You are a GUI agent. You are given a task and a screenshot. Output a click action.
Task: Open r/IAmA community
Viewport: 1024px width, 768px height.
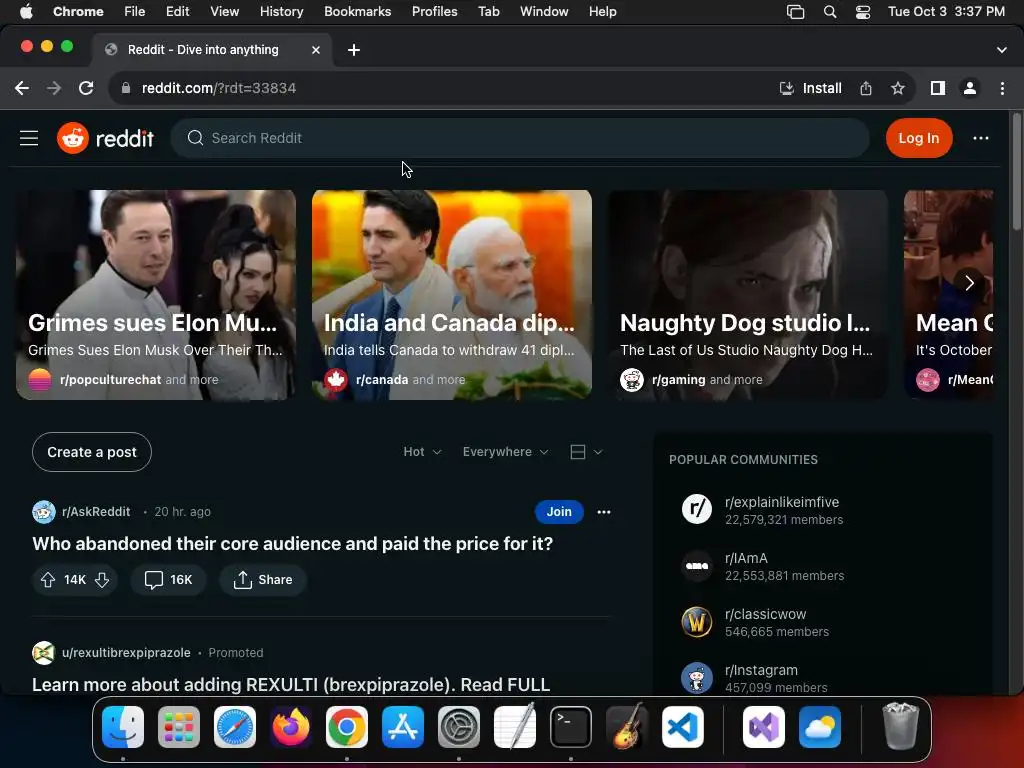(x=746, y=558)
